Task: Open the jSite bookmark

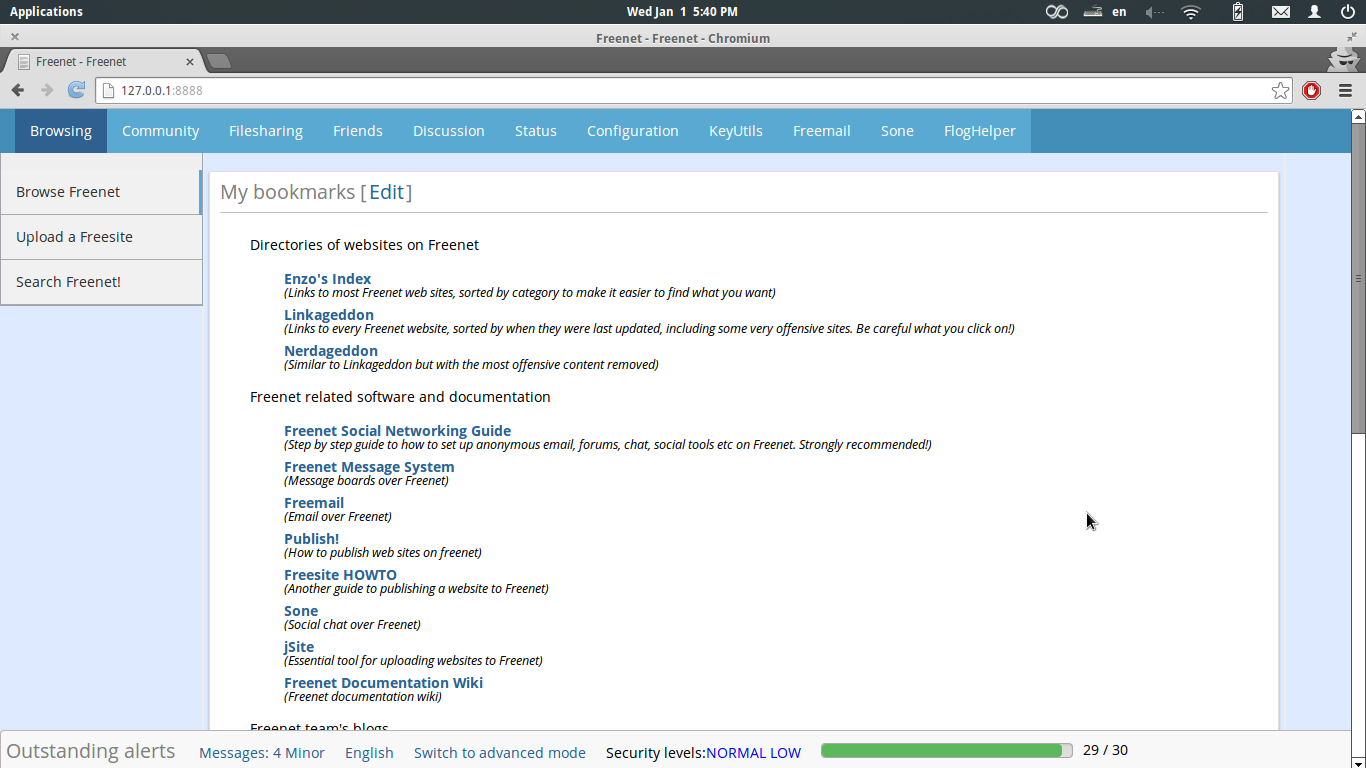Action: pos(299,647)
